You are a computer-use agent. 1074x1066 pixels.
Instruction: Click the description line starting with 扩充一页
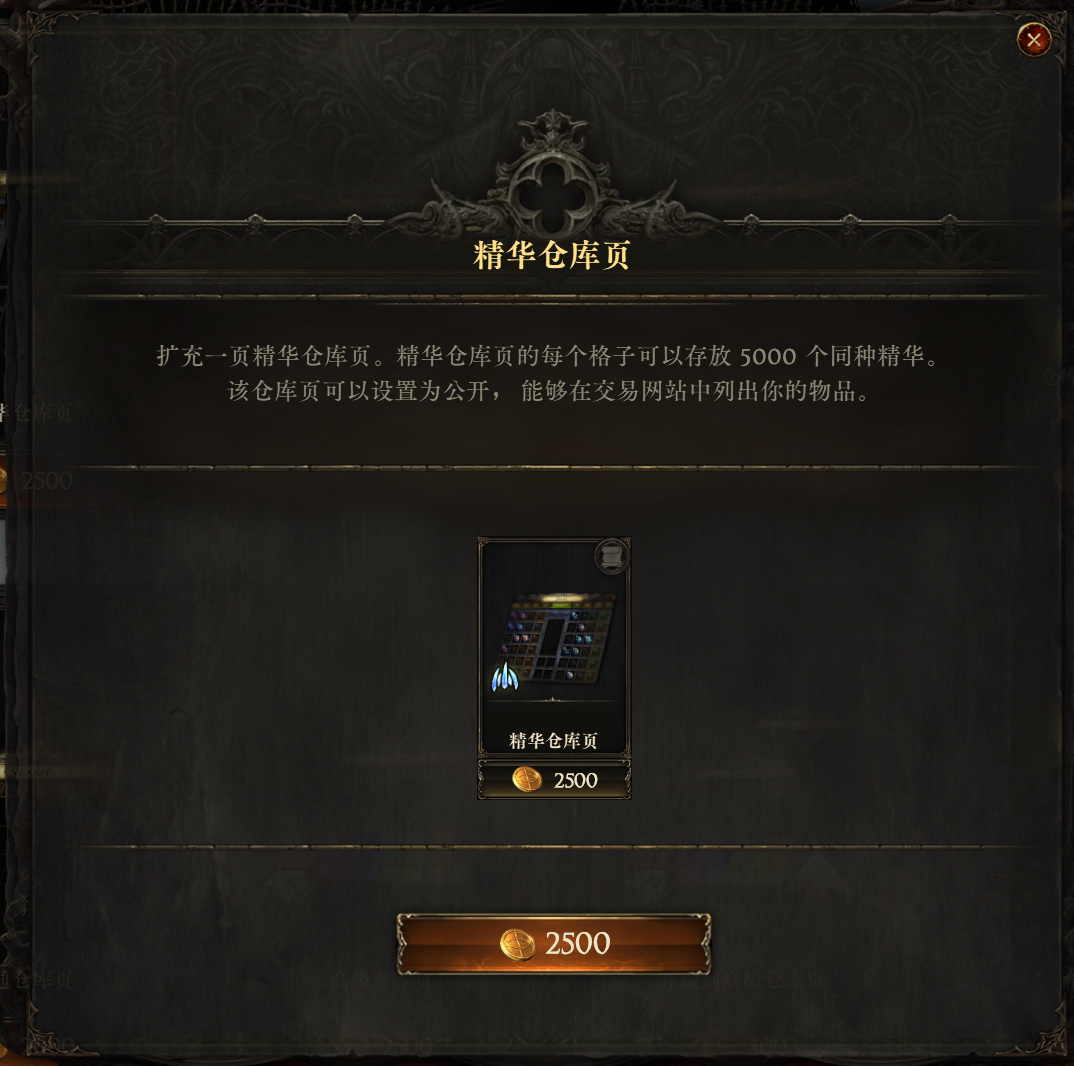pos(548,356)
